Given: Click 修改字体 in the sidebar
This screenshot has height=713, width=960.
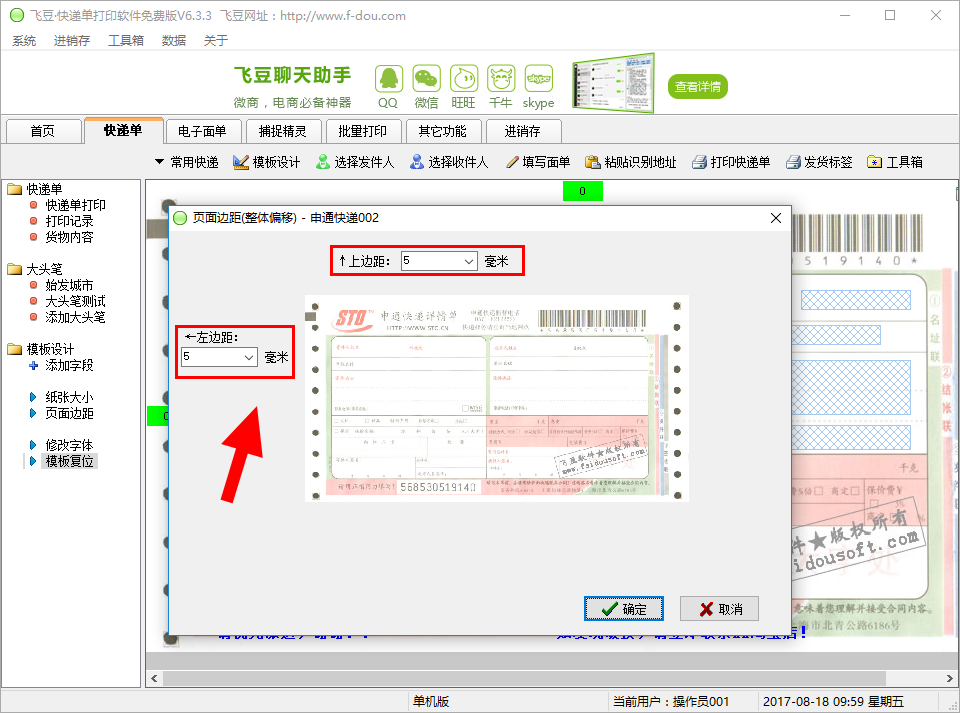Looking at the screenshot, I should [69, 445].
